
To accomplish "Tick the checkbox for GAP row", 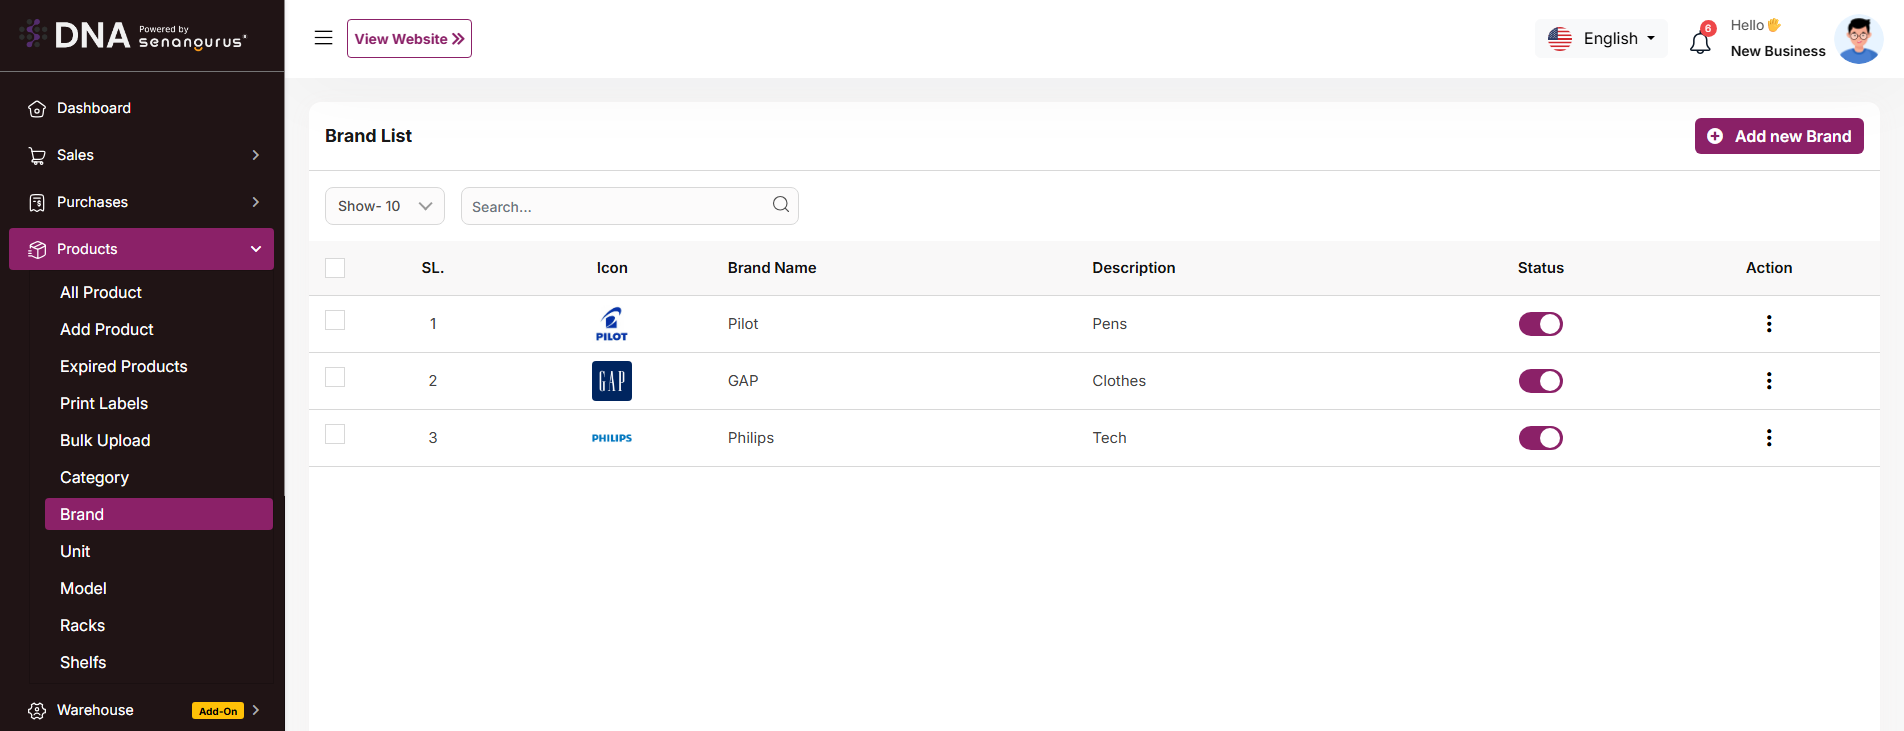I will 335,377.
